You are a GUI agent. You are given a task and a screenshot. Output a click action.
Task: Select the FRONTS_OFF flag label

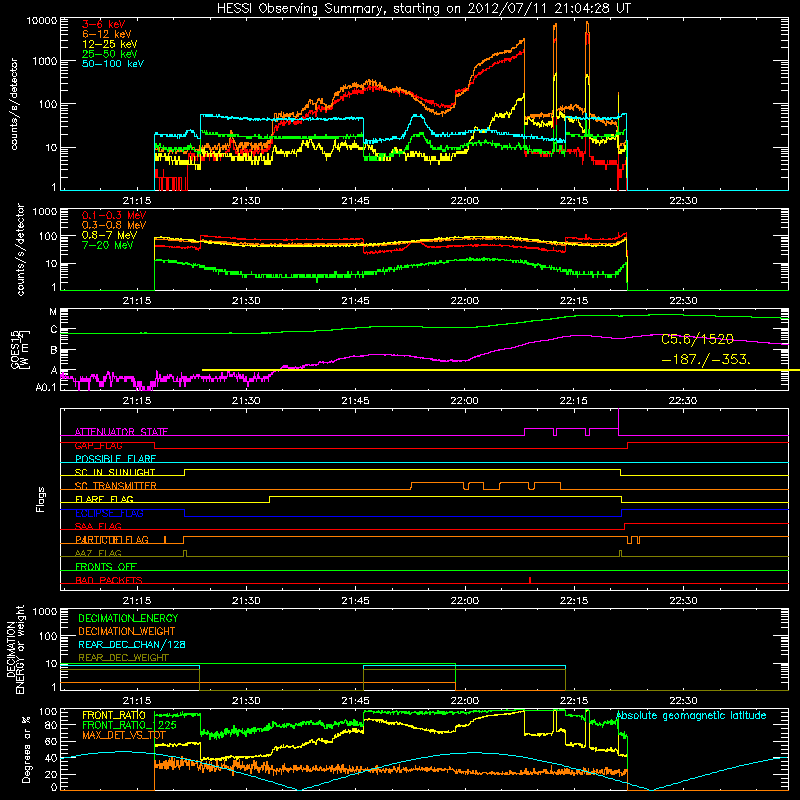pos(106,567)
